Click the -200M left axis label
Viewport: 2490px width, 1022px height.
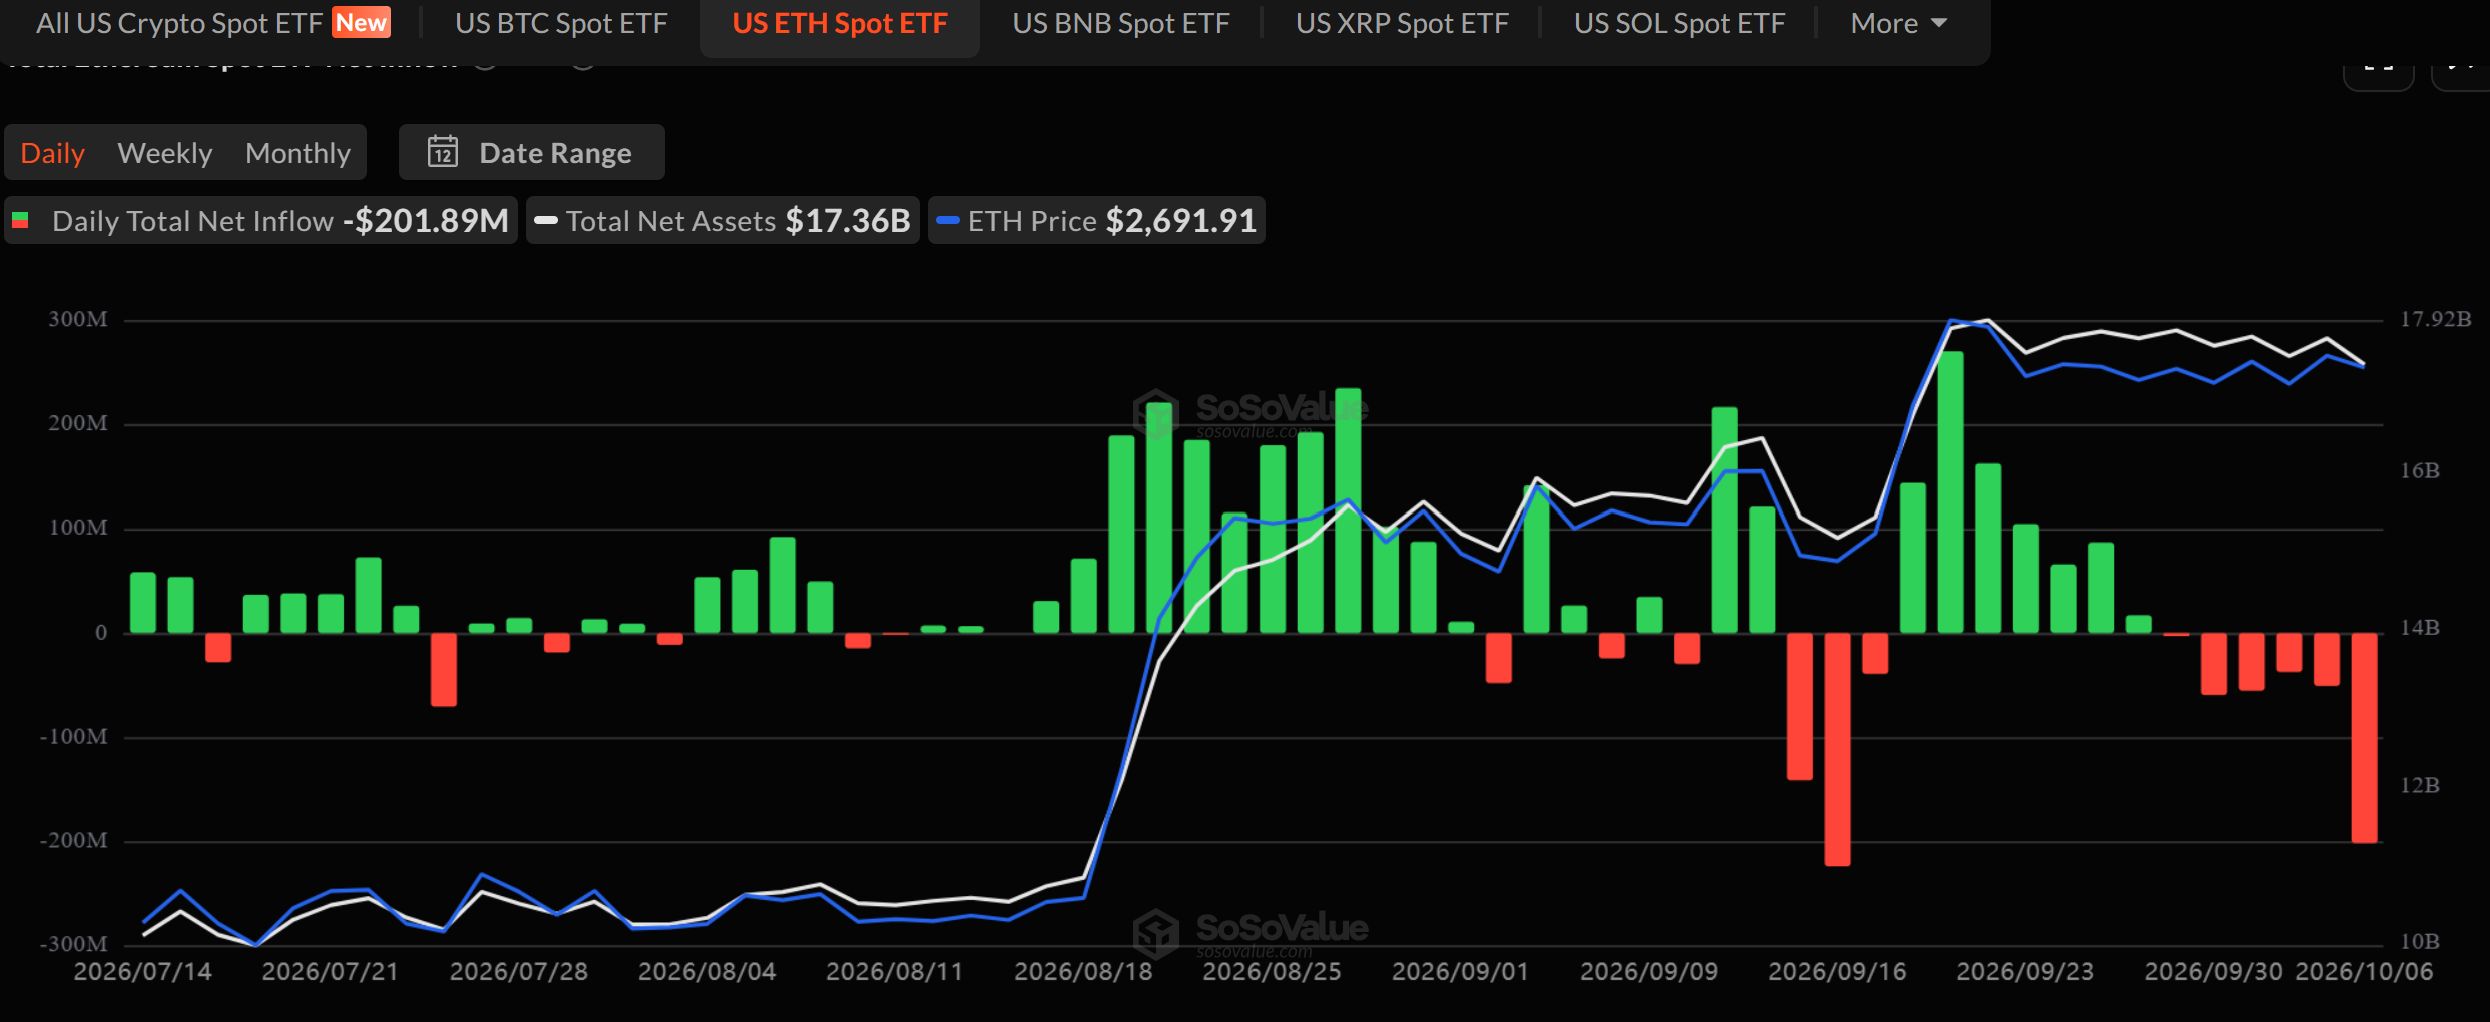74,841
